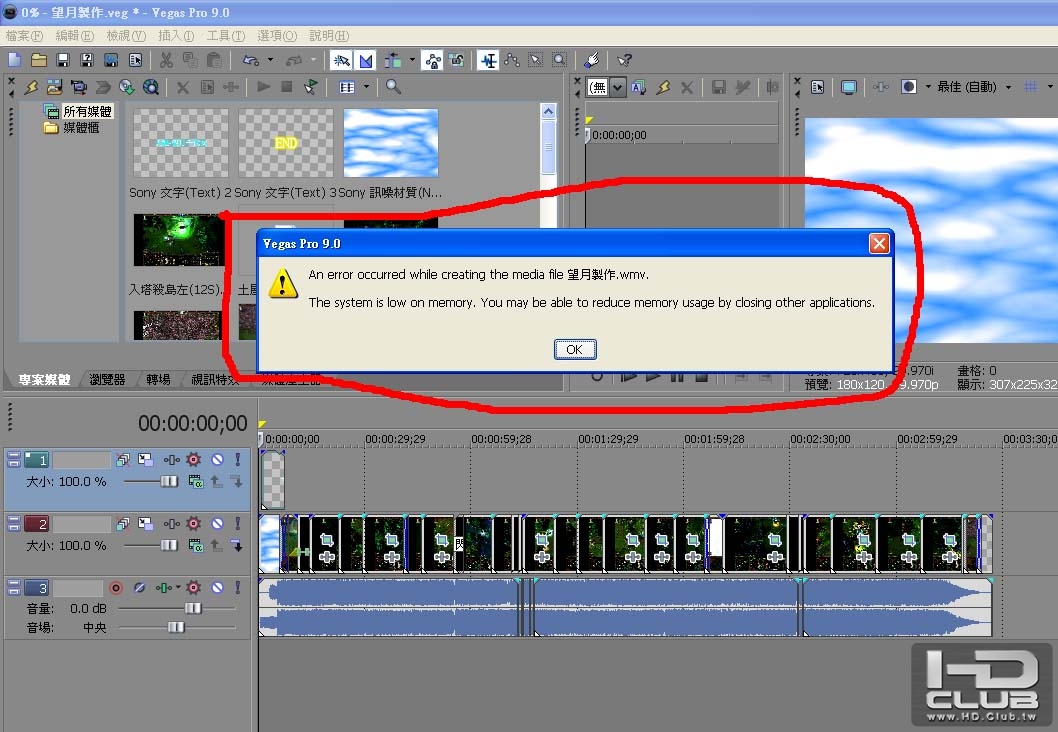
Task: Open the preview overlays grid dropdown
Action: click(1050, 87)
